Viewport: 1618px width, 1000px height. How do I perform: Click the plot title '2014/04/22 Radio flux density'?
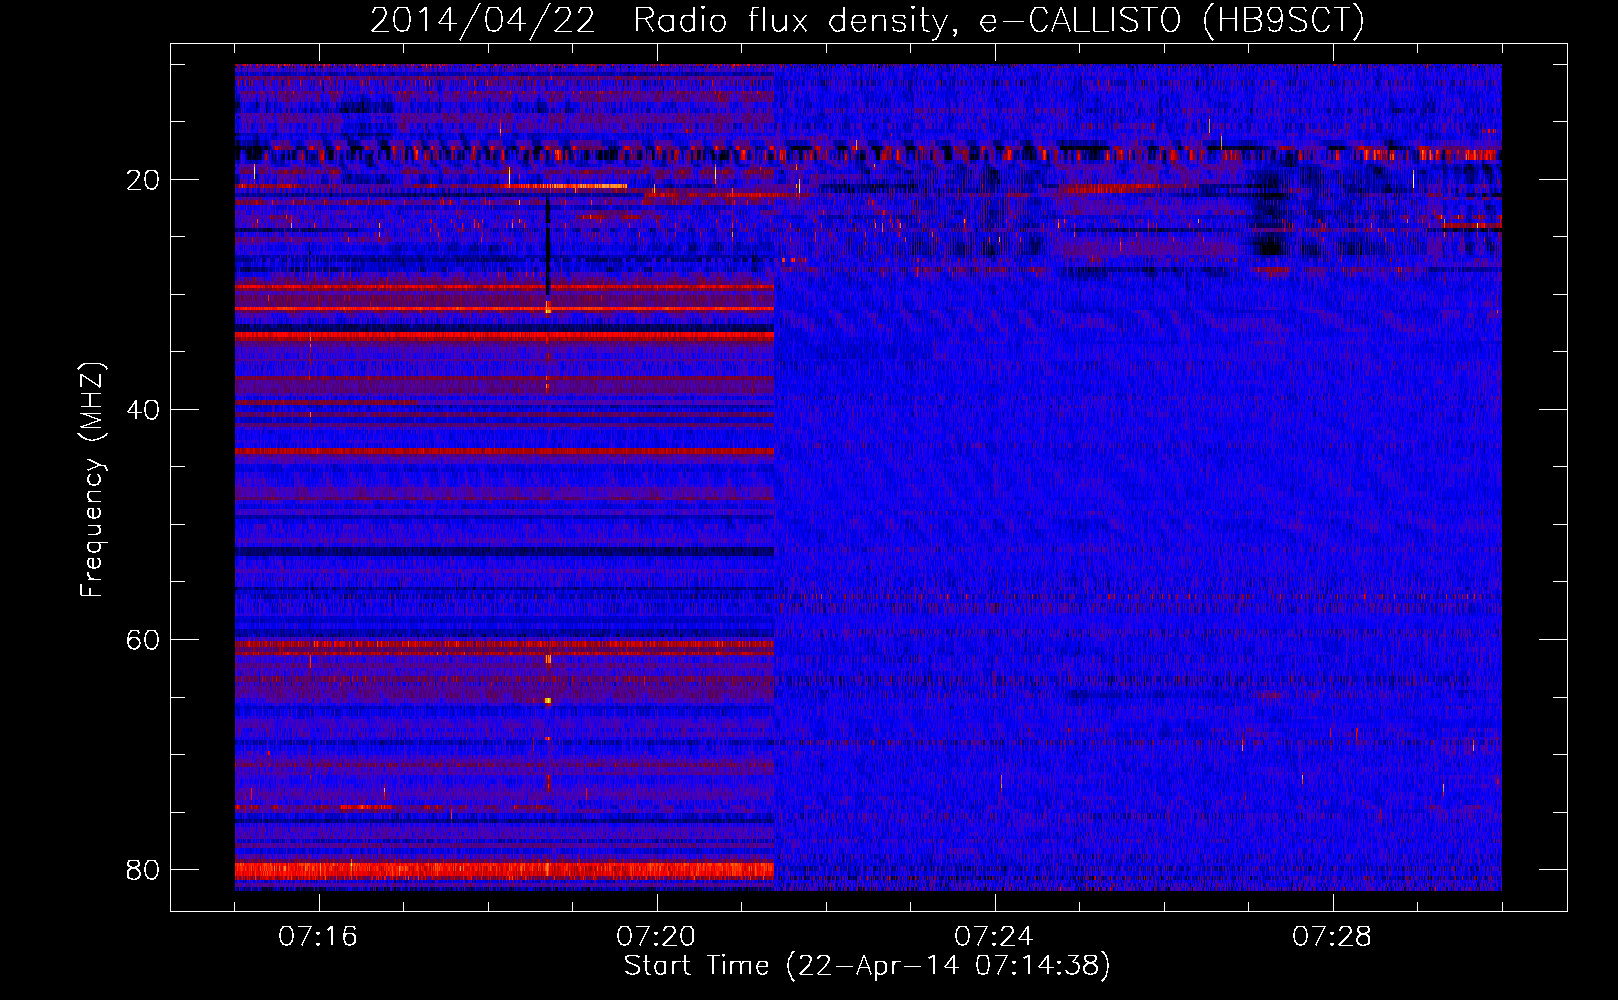pos(867,20)
